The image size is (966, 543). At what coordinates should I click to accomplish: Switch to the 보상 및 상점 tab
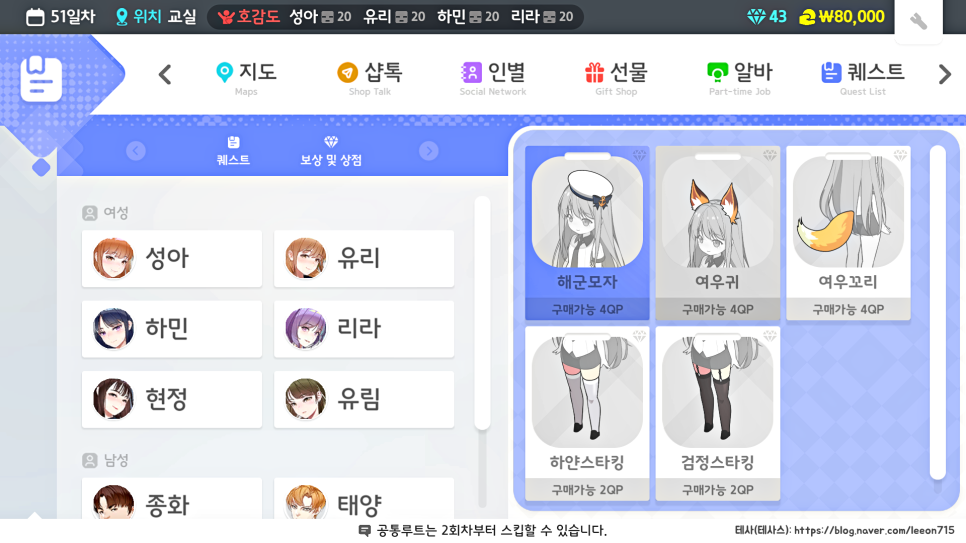point(331,151)
